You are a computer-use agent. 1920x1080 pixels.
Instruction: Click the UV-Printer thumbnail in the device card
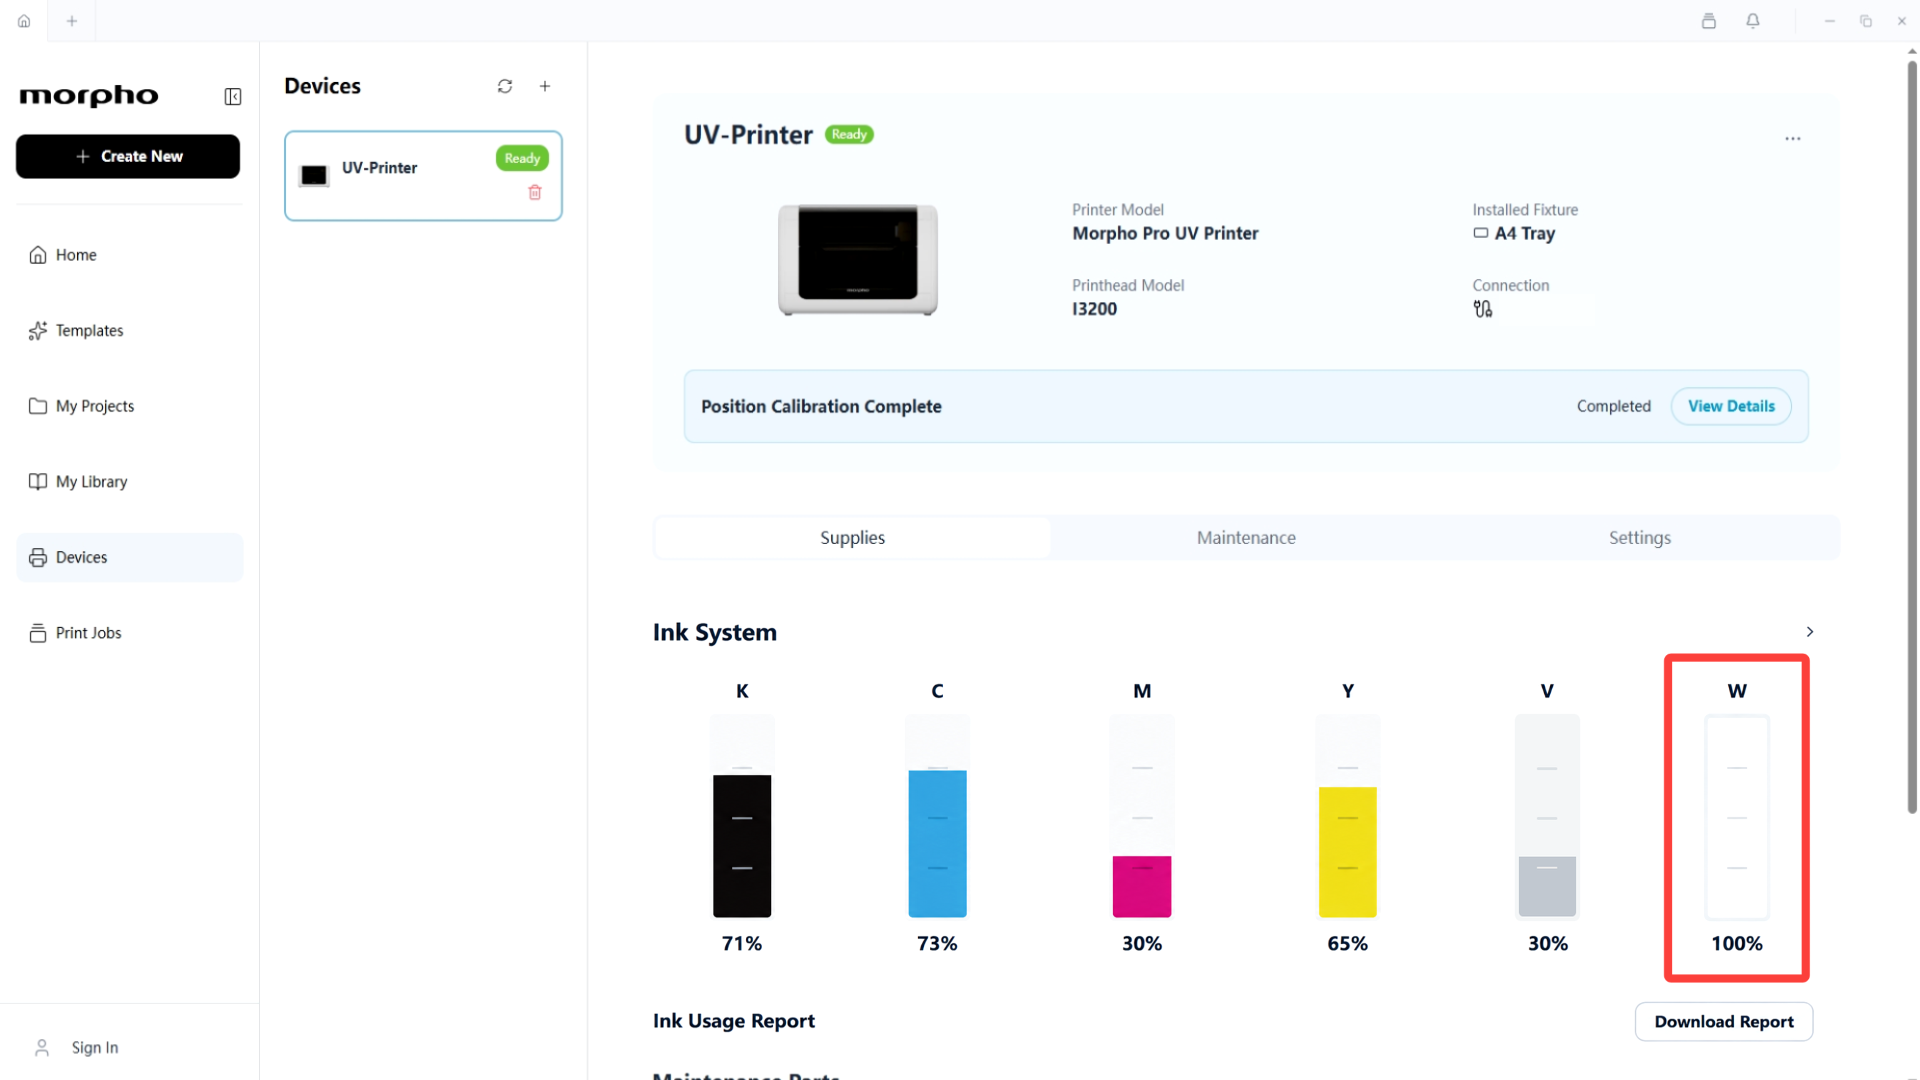(x=314, y=175)
